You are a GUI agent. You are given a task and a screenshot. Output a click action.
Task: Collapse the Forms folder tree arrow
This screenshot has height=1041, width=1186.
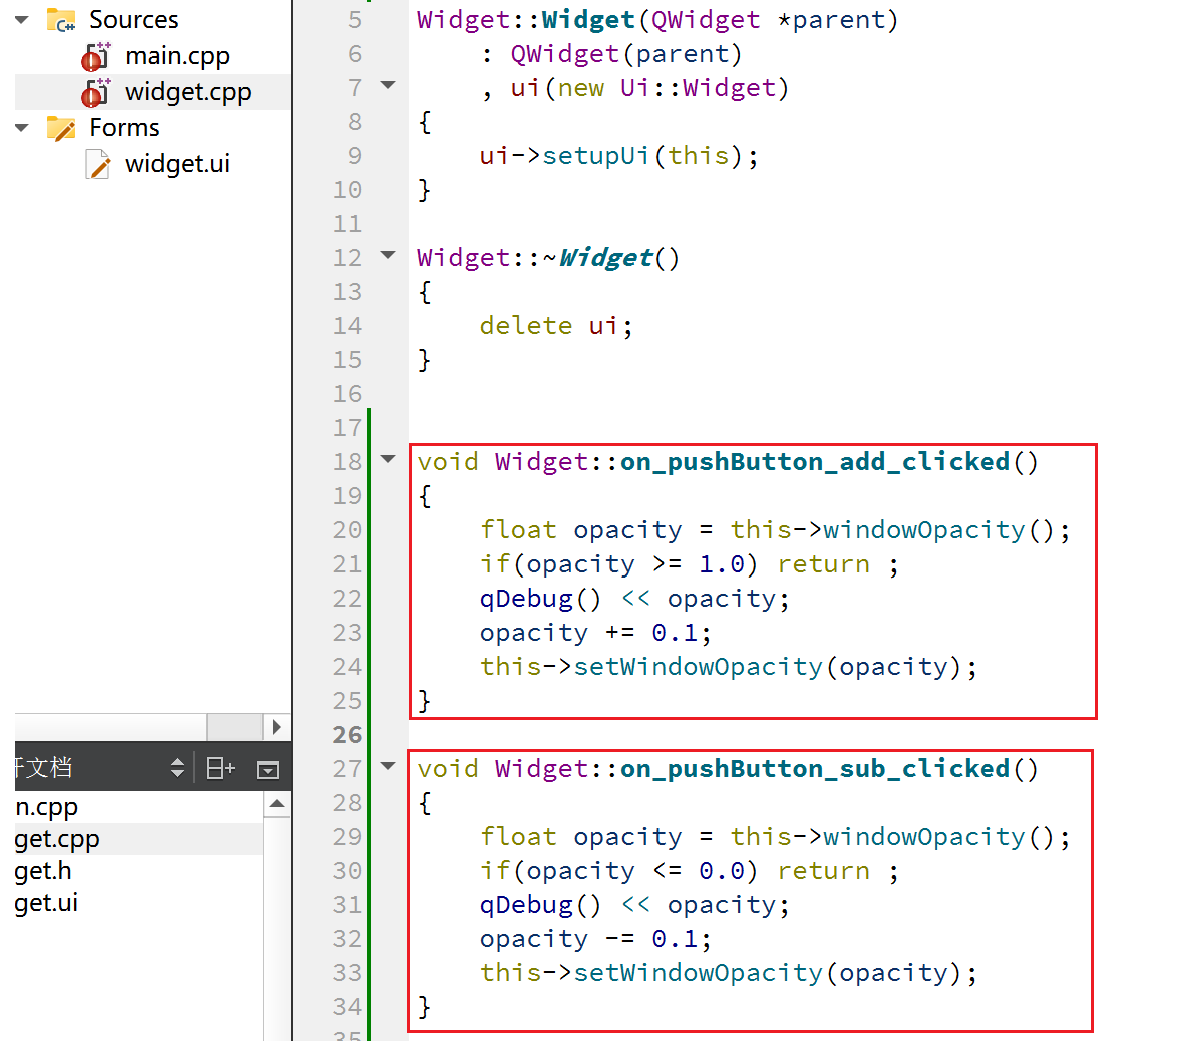coord(22,128)
